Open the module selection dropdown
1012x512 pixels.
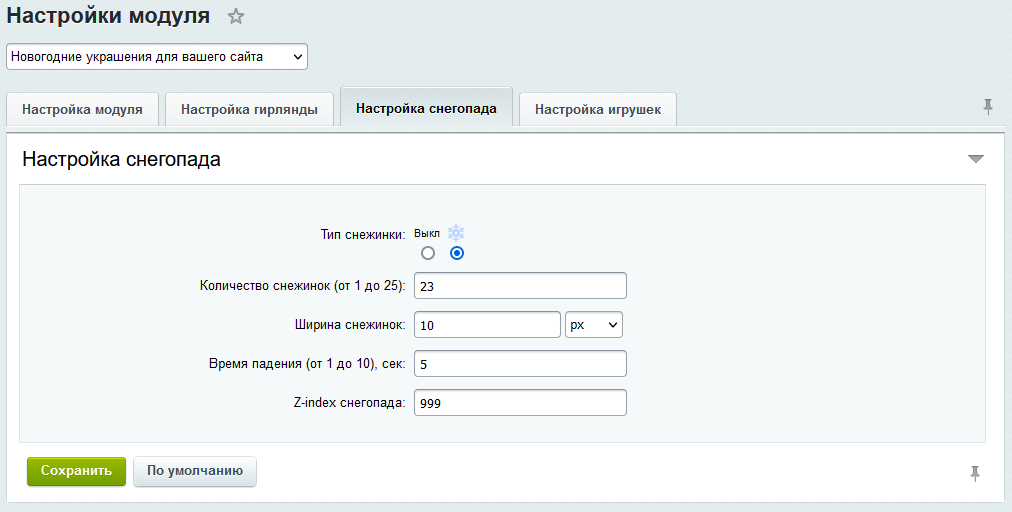157,57
